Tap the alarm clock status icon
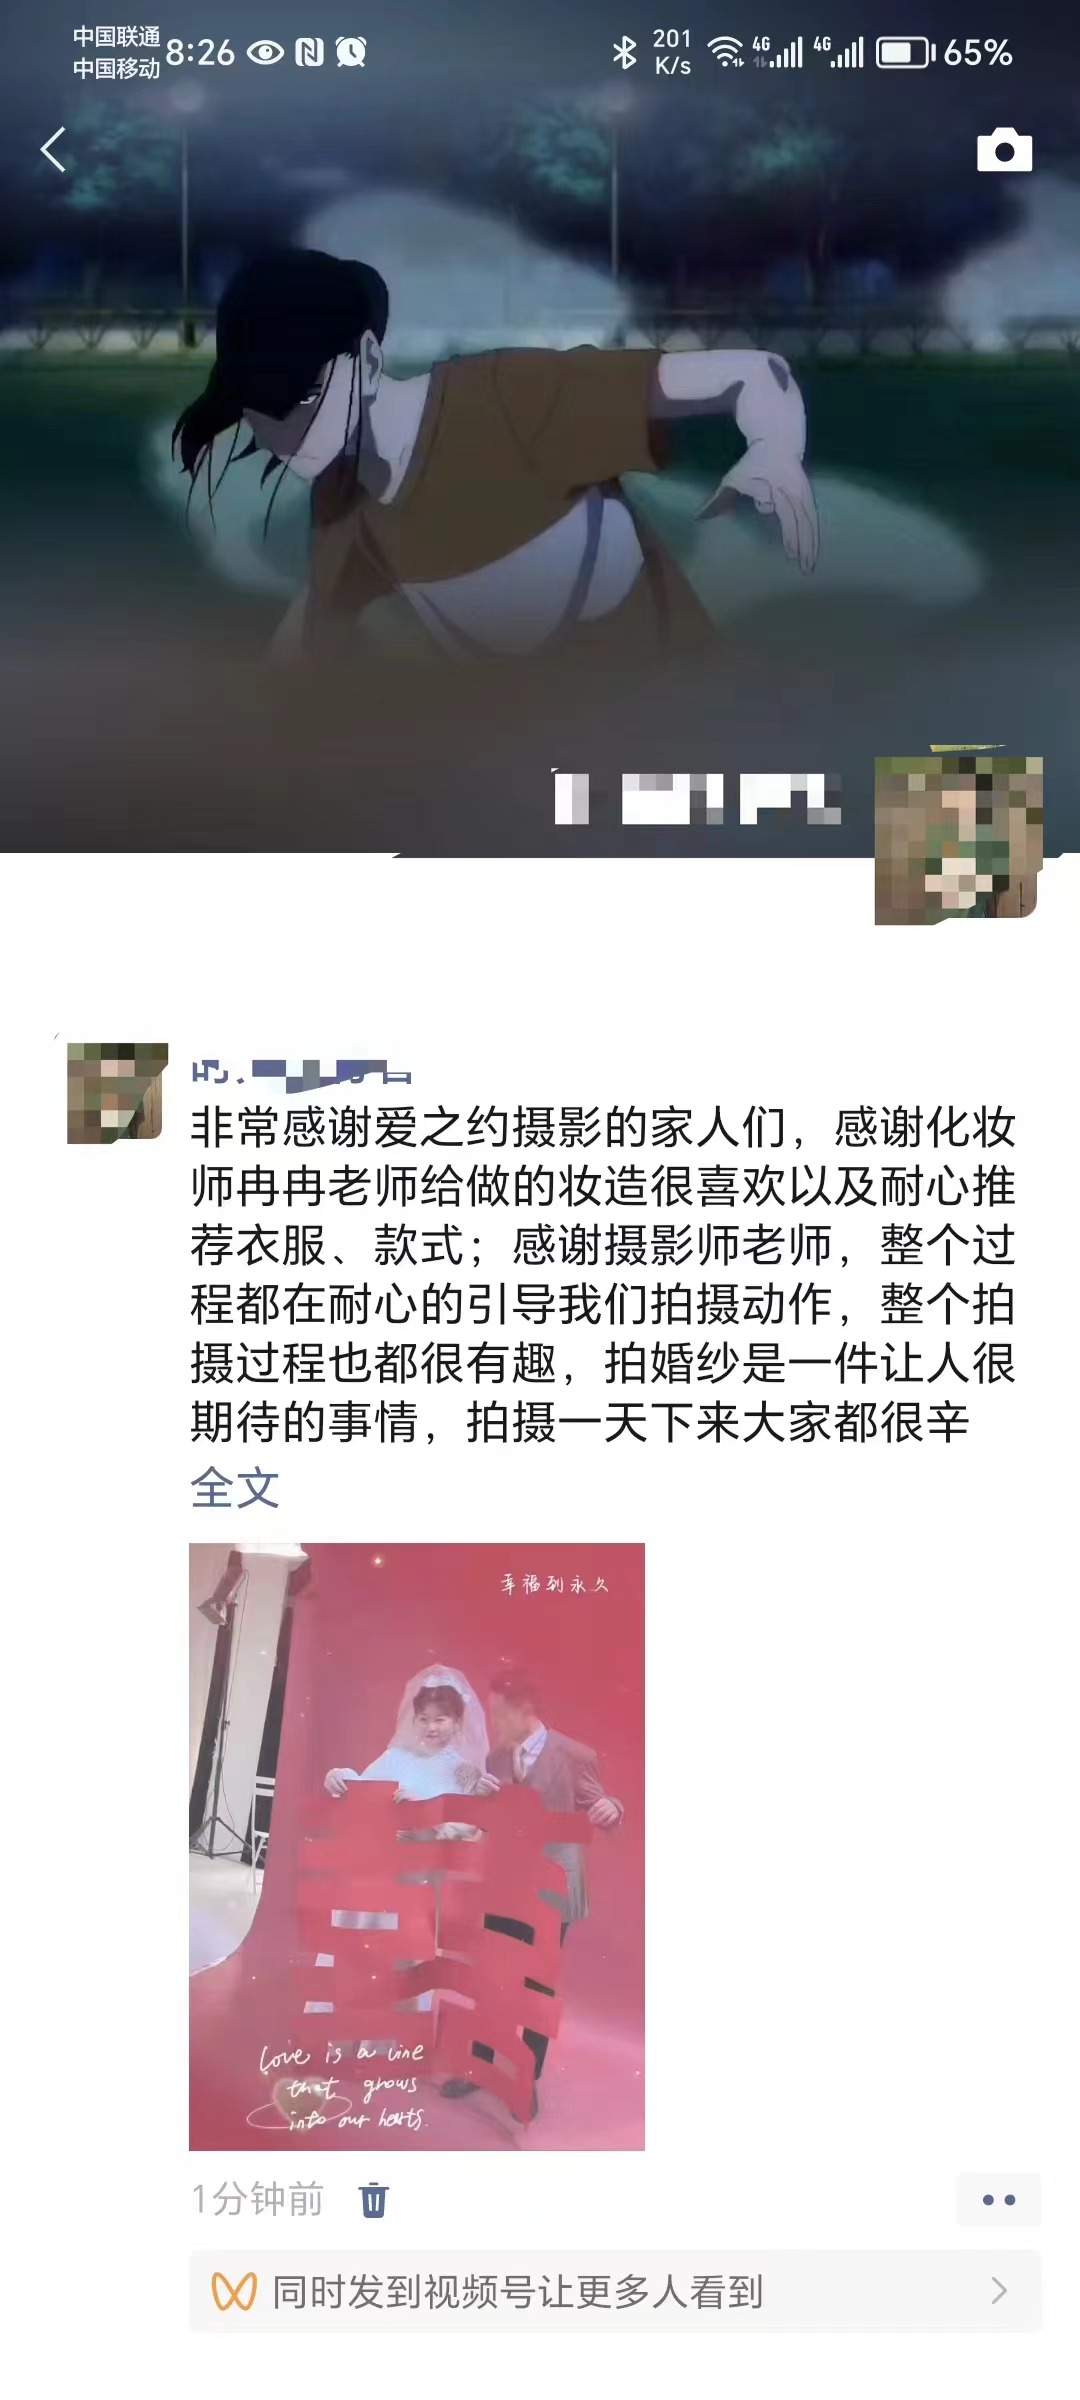The width and height of the screenshot is (1080, 2400). (351, 52)
